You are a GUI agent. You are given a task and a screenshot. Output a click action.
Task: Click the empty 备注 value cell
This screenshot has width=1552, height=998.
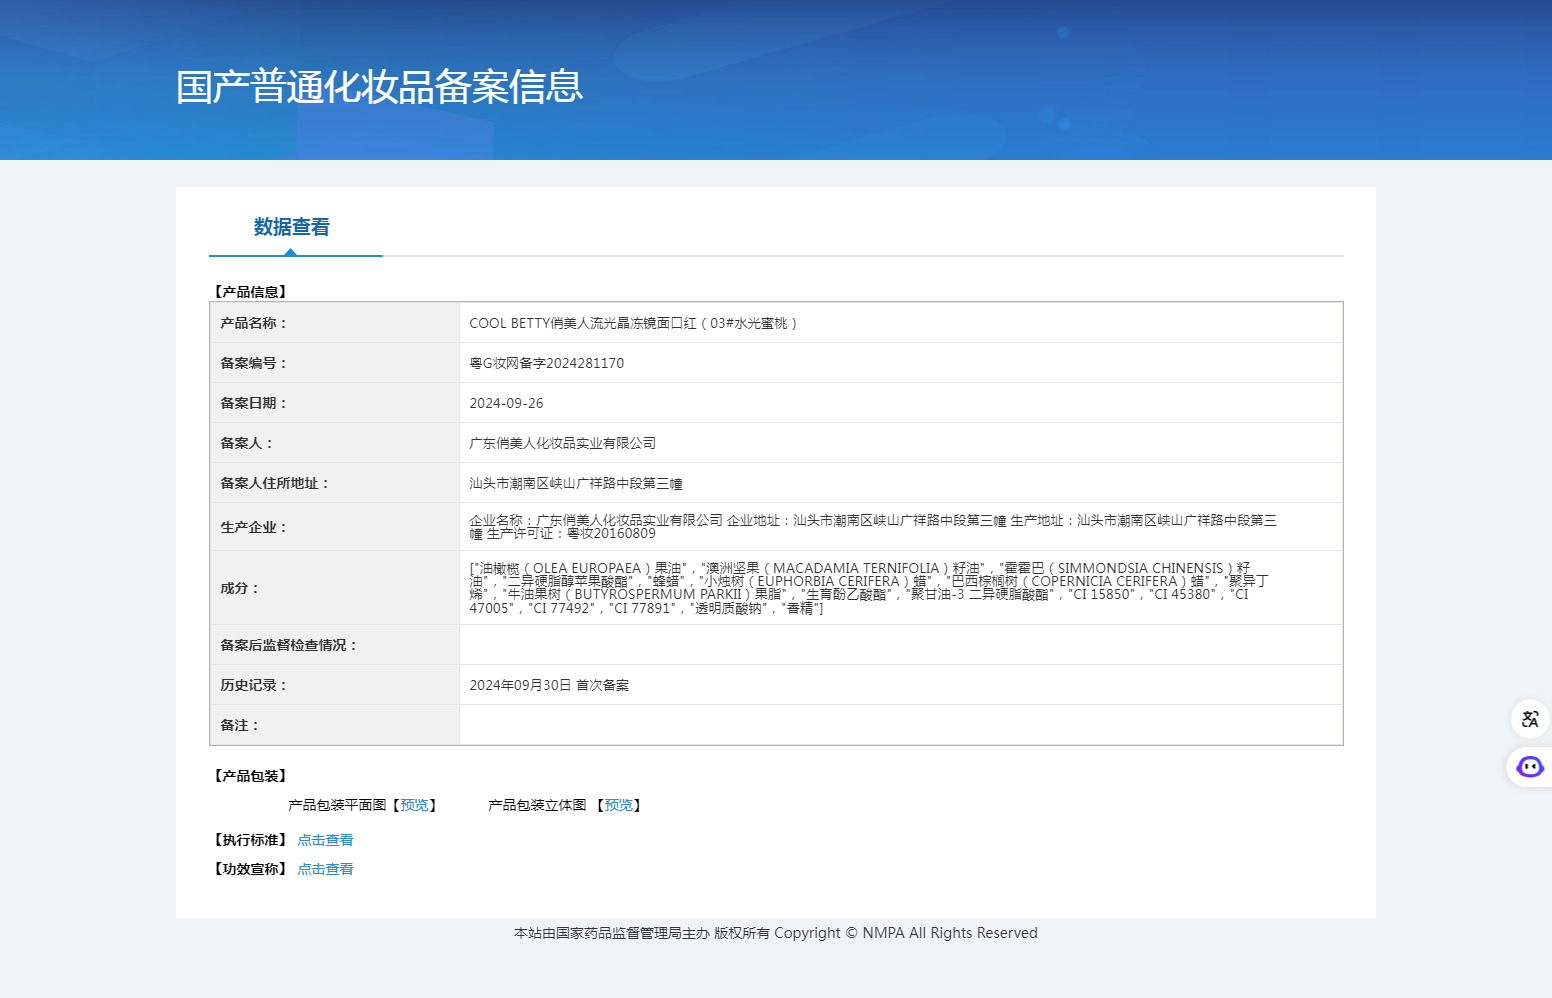point(900,725)
